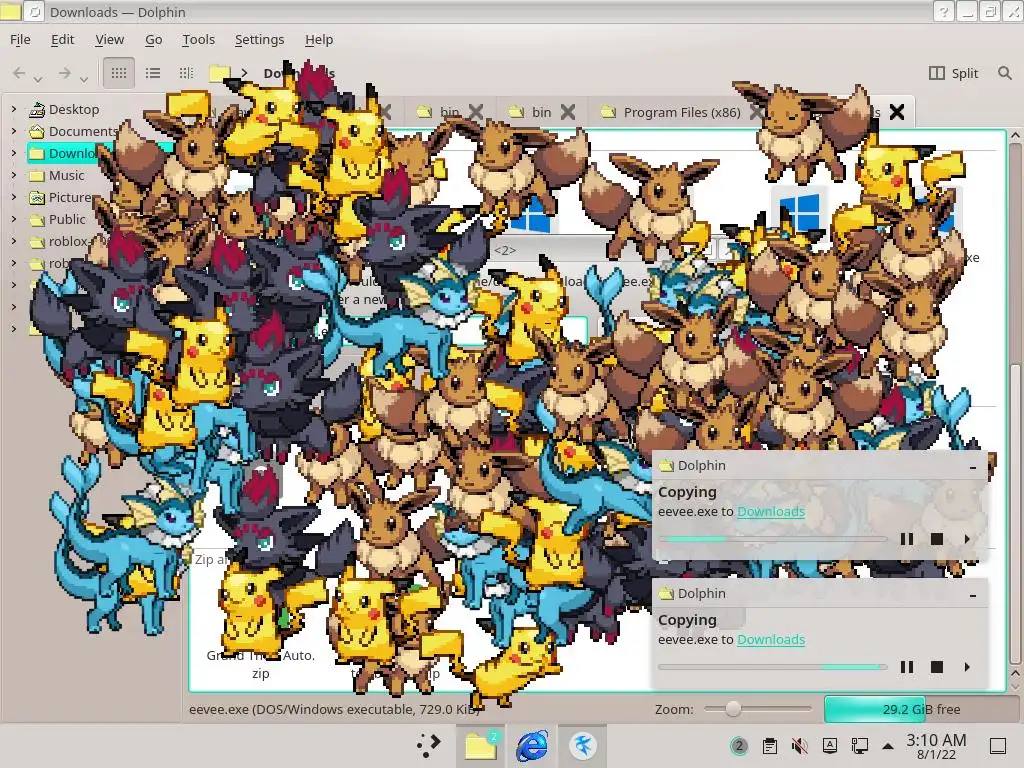Open the forward history dropdown arrow
The height and width of the screenshot is (768, 1024).
point(84,79)
